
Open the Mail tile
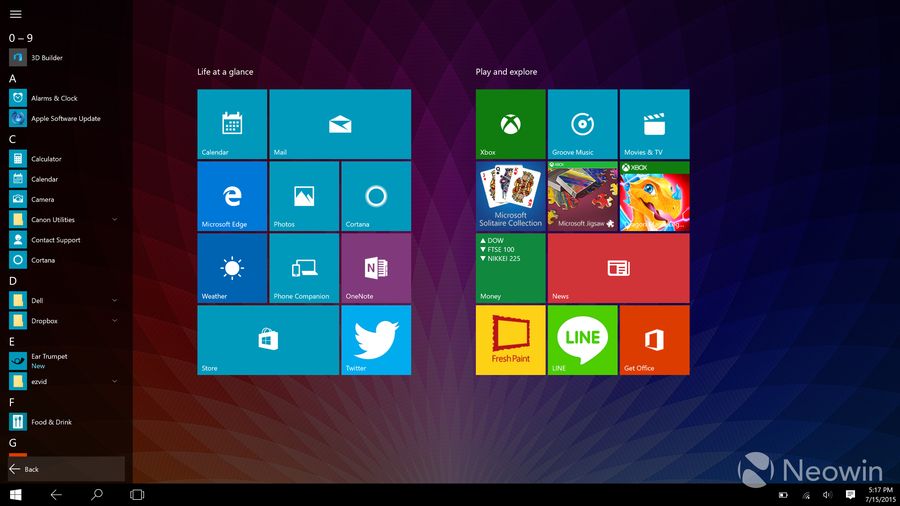tap(340, 124)
